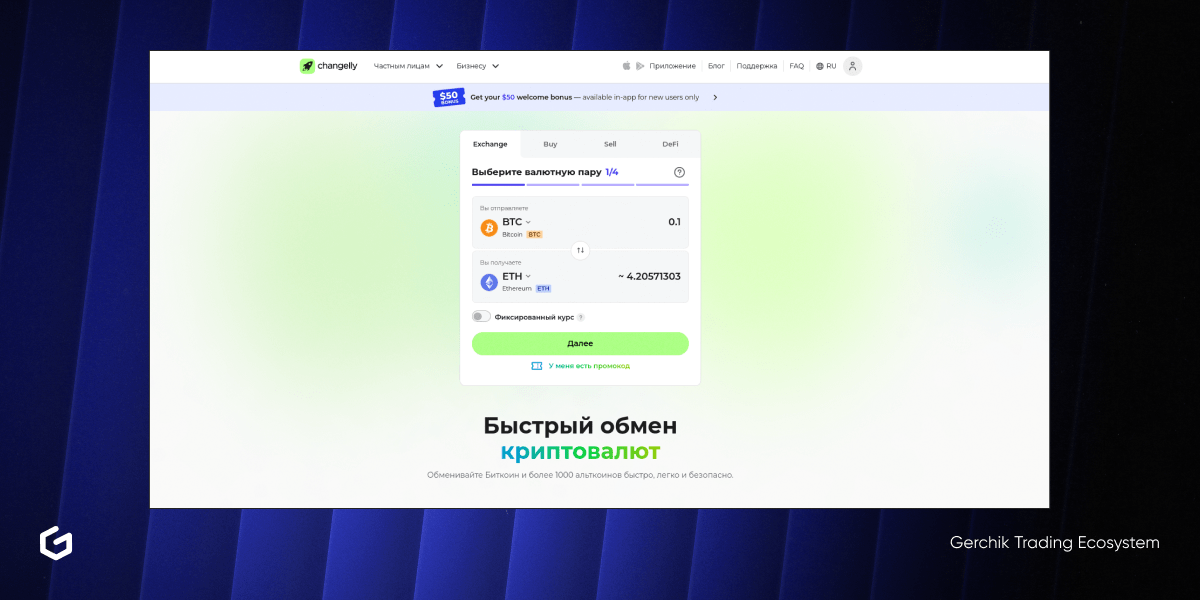
Task: Open the RU language selector
Action: click(x=826, y=66)
